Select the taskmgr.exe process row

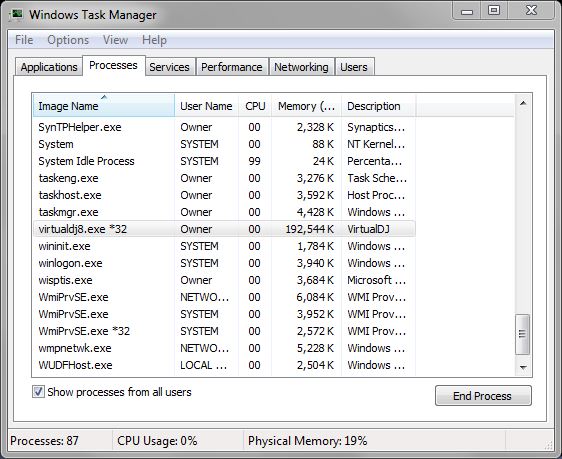pos(224,212)
